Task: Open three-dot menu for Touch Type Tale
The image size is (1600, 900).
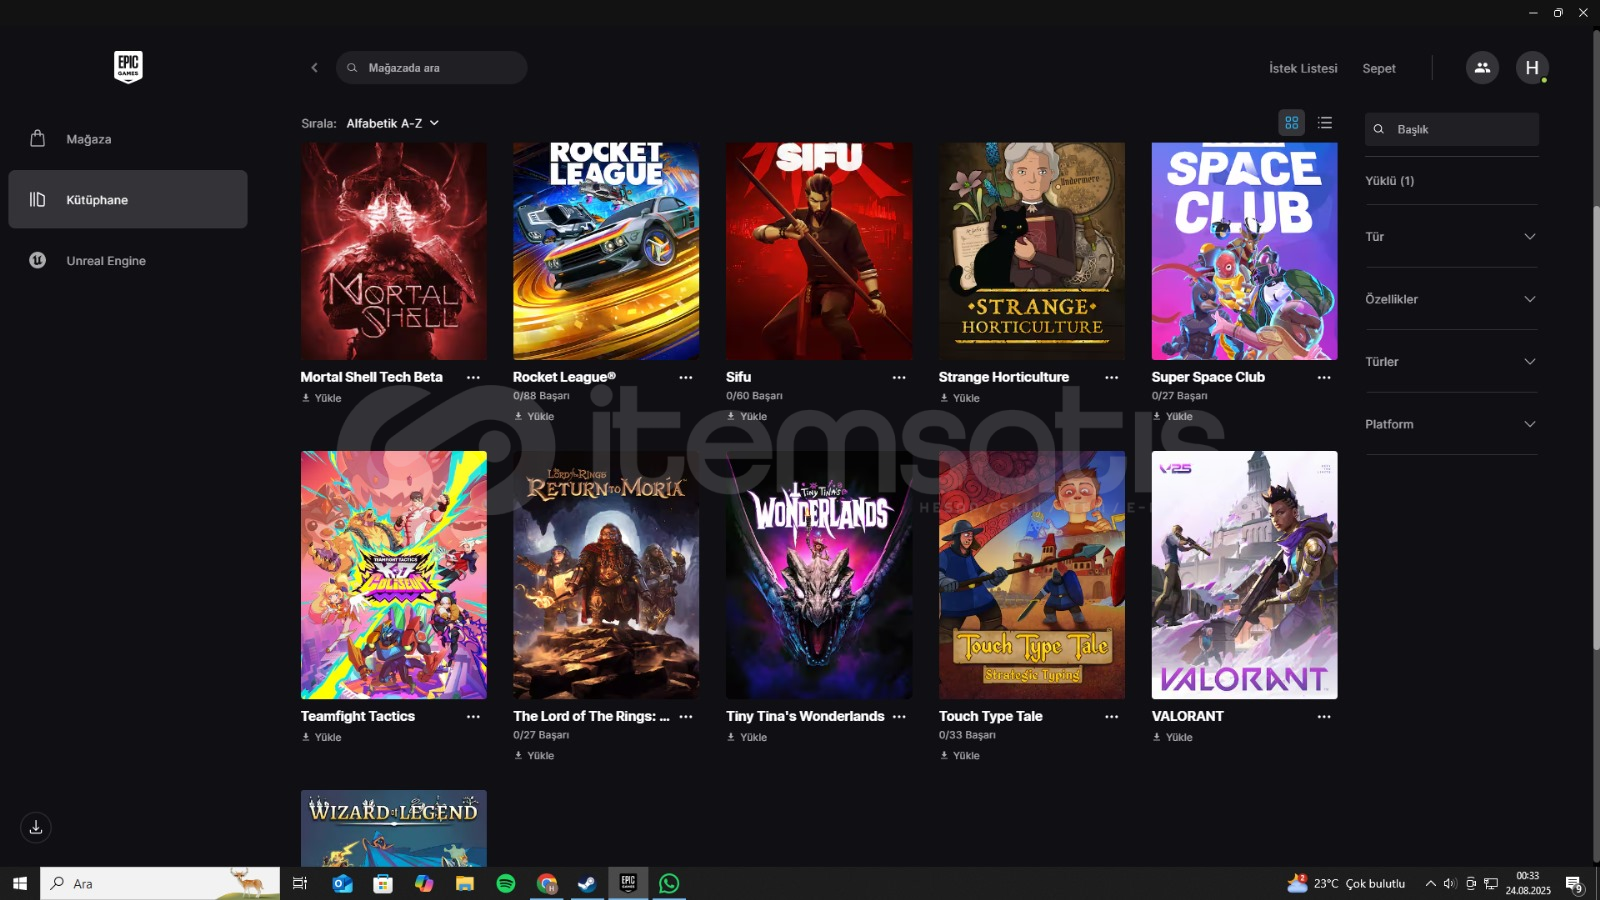Action: pyautogui.click(x=1111, y=717)
